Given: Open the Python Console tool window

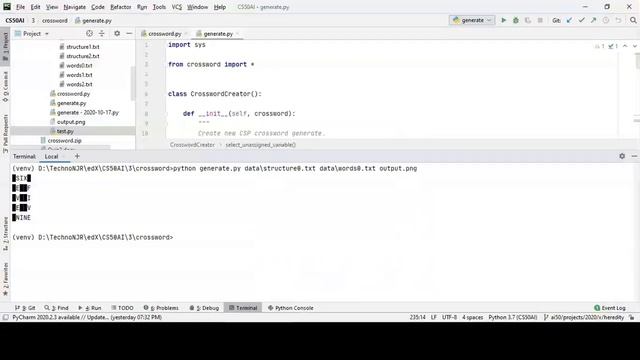Looking at the screenshot, I should point(291,308).
